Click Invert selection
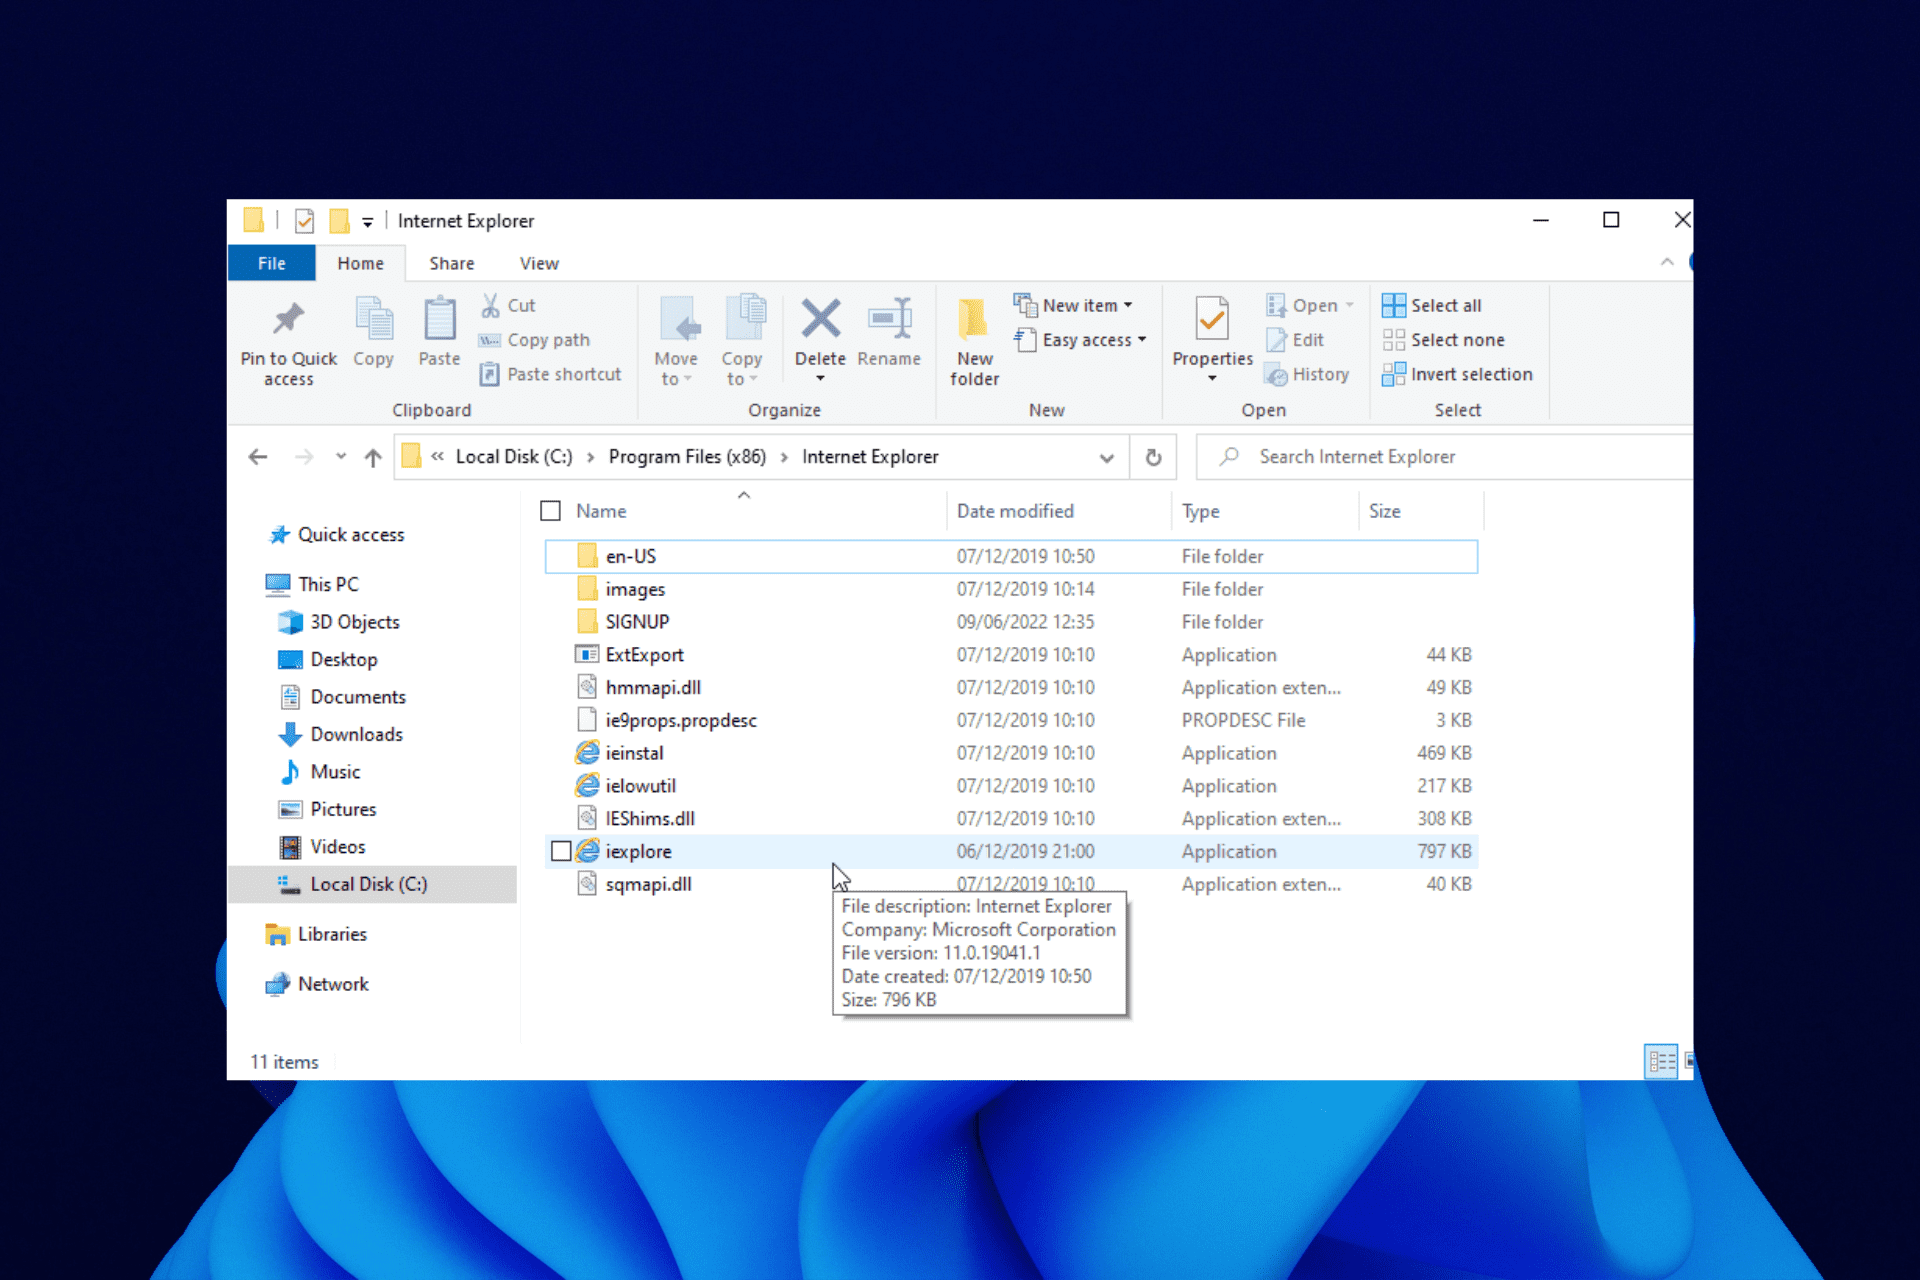 click(x=1457, y=374)
